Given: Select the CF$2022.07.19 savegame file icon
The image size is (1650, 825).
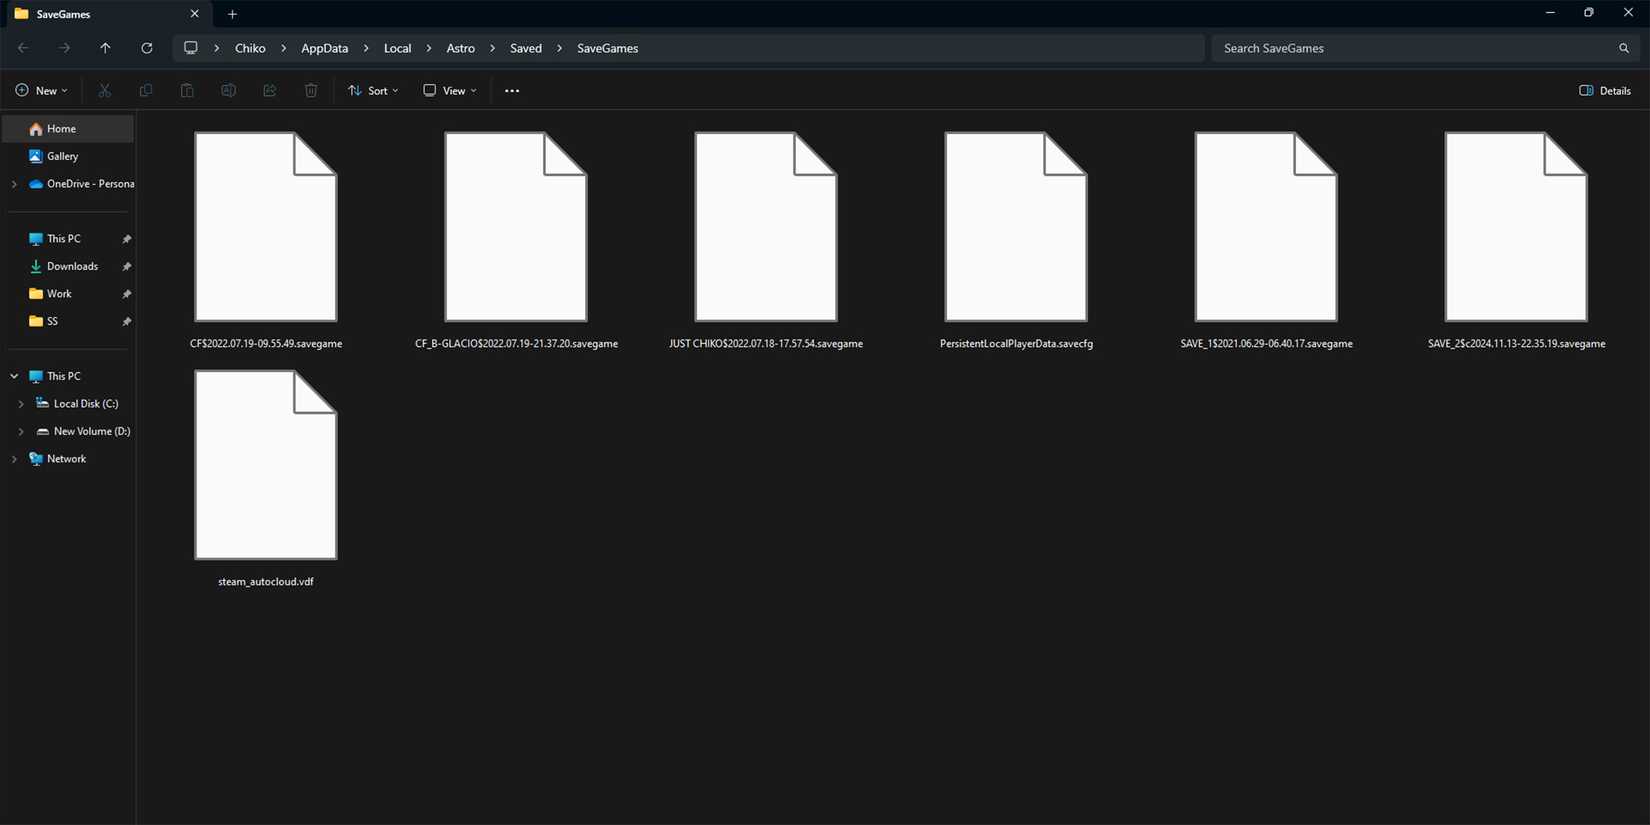Looking at the screenshot, I should 266,227.
